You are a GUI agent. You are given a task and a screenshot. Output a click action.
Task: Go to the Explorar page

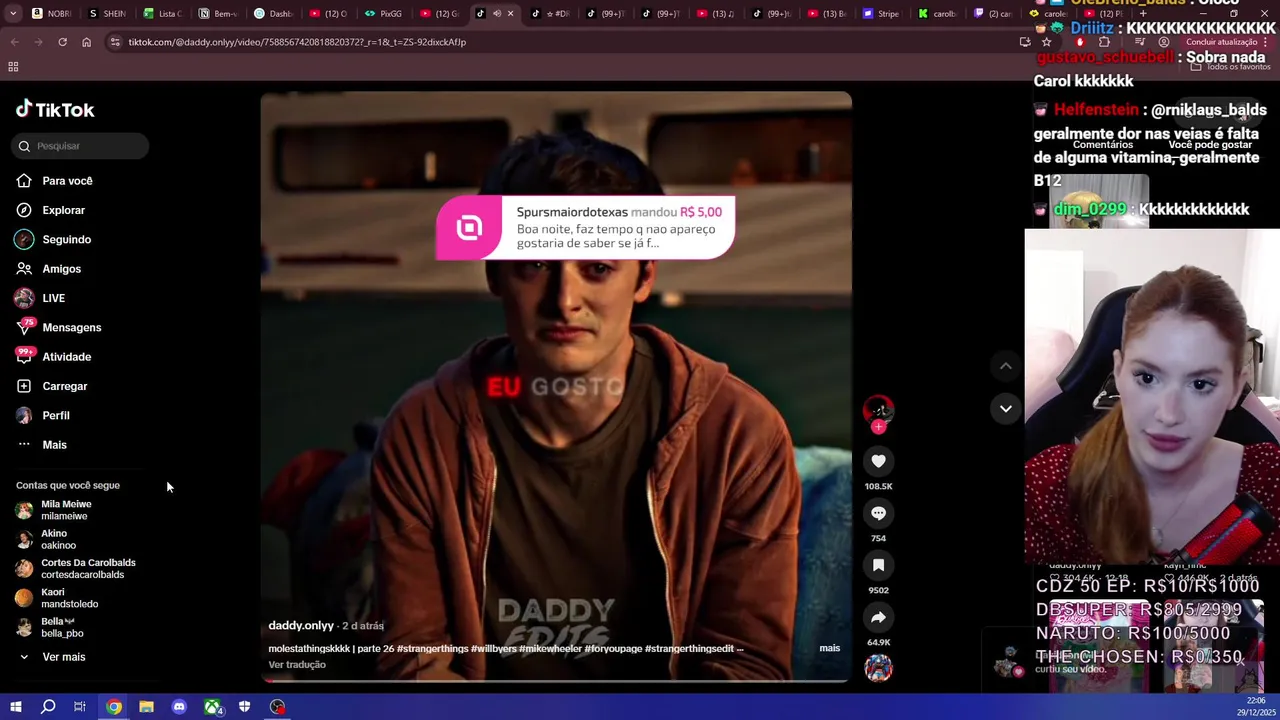(x=50, y=210)
